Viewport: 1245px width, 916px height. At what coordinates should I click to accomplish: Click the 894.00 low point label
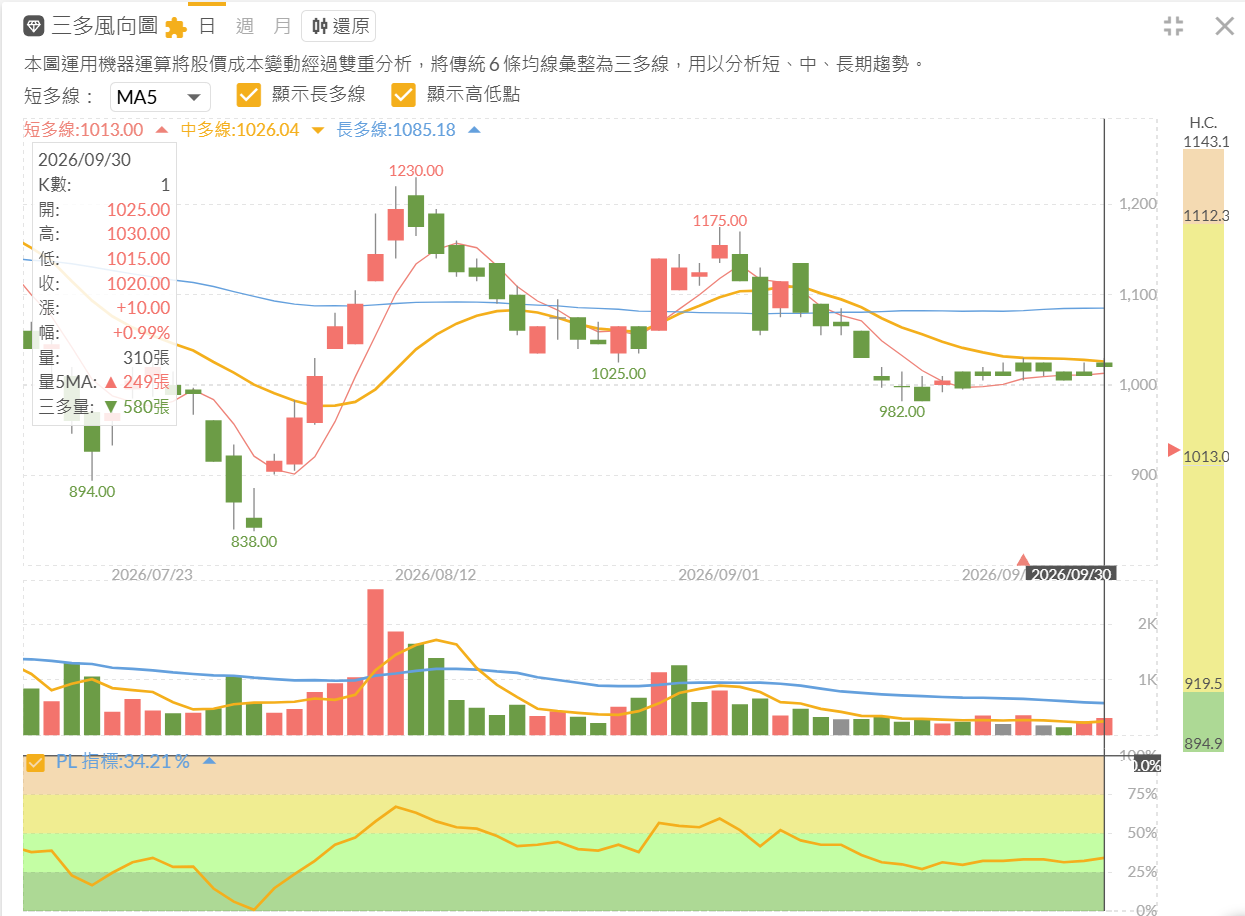click(x=92, y=491)
